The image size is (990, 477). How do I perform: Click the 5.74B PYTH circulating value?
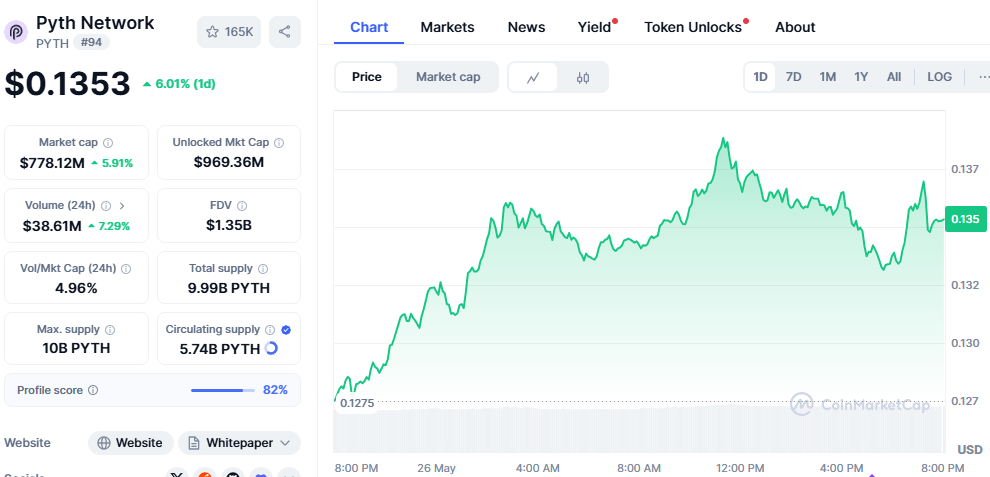tap(220, 349)
